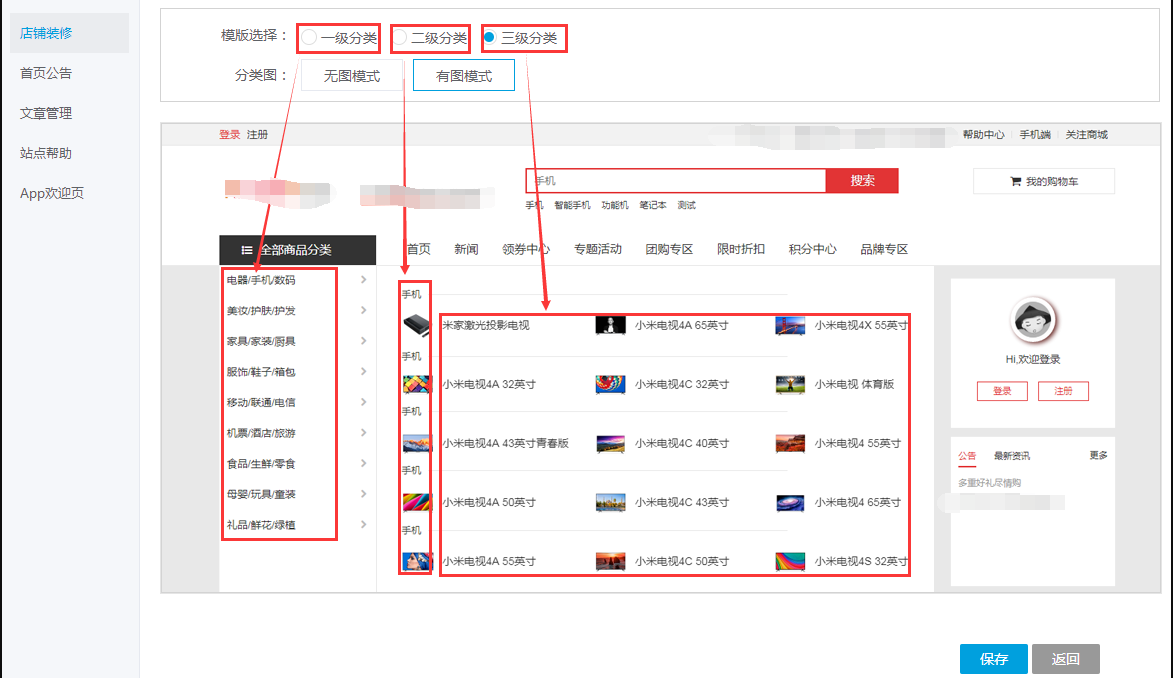Viewport: 1173px width, 678px height.
Task: Click the 小米电视4C 32英寸 product thumbnail
Action: [610, 385]
